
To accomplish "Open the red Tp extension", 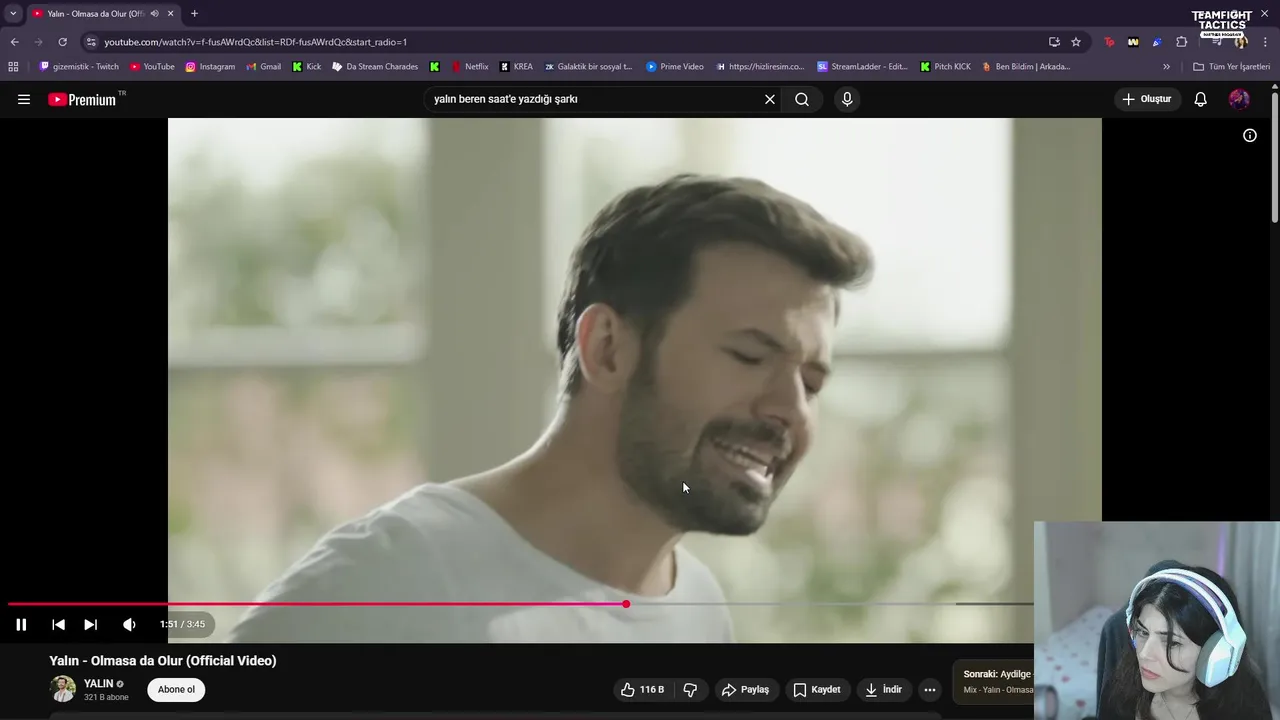I will click(x=1109, y=42).
